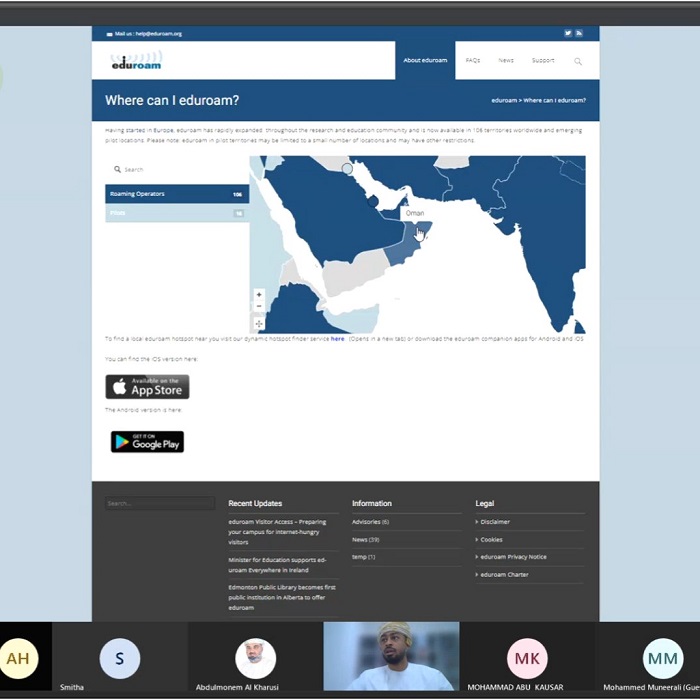Select Abdulmonem Al Kharusi participant tile
Image resolution: width=700 pixels, height=700 pixels.
pos(255,656)
